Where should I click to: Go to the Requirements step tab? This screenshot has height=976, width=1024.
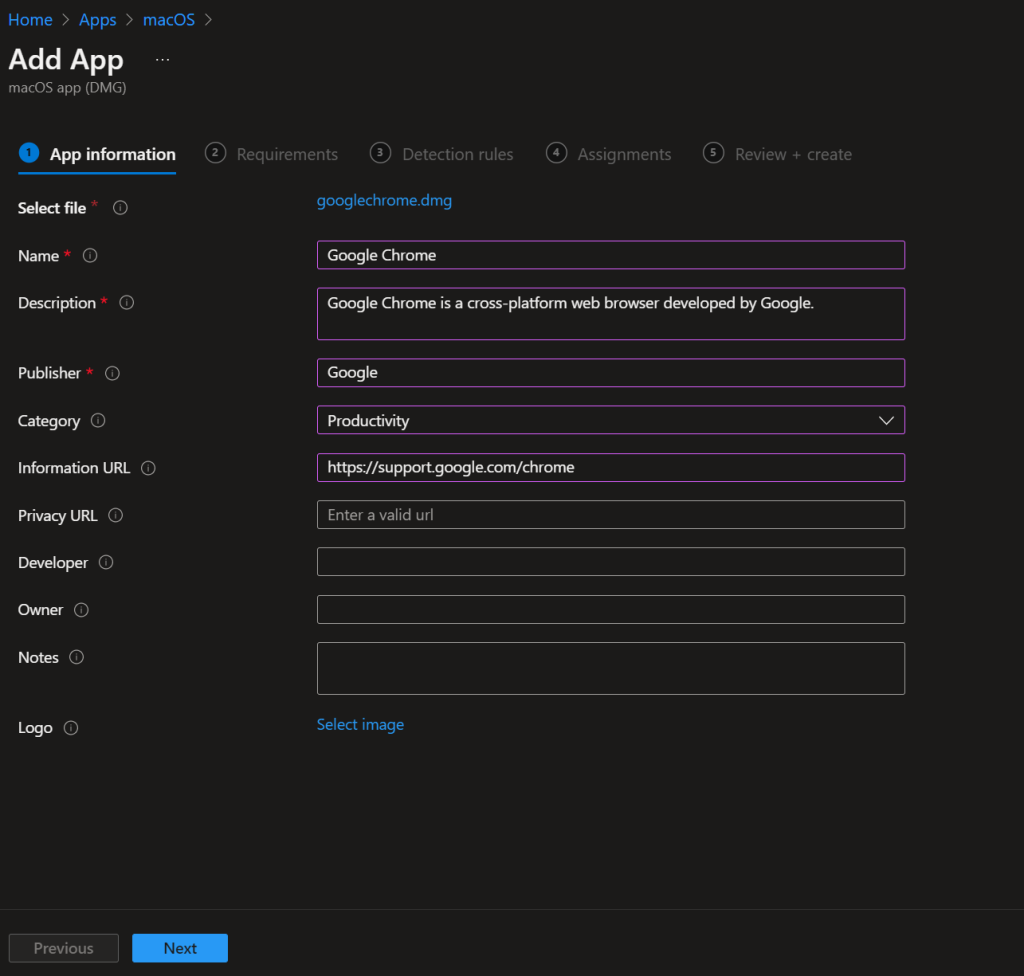272,154
